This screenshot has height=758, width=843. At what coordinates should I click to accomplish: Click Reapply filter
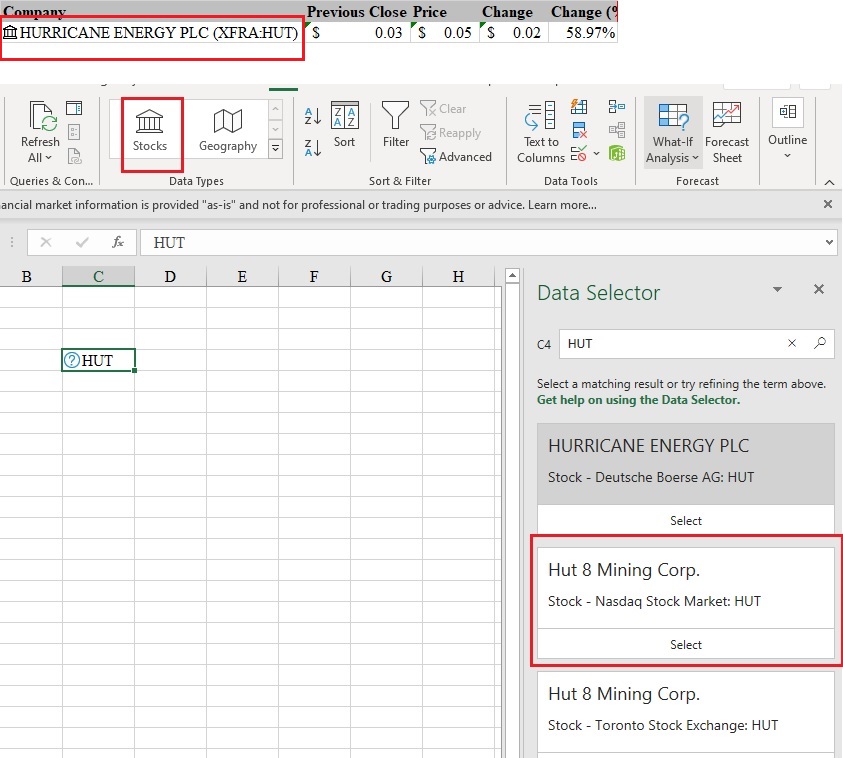click(451, 133)
